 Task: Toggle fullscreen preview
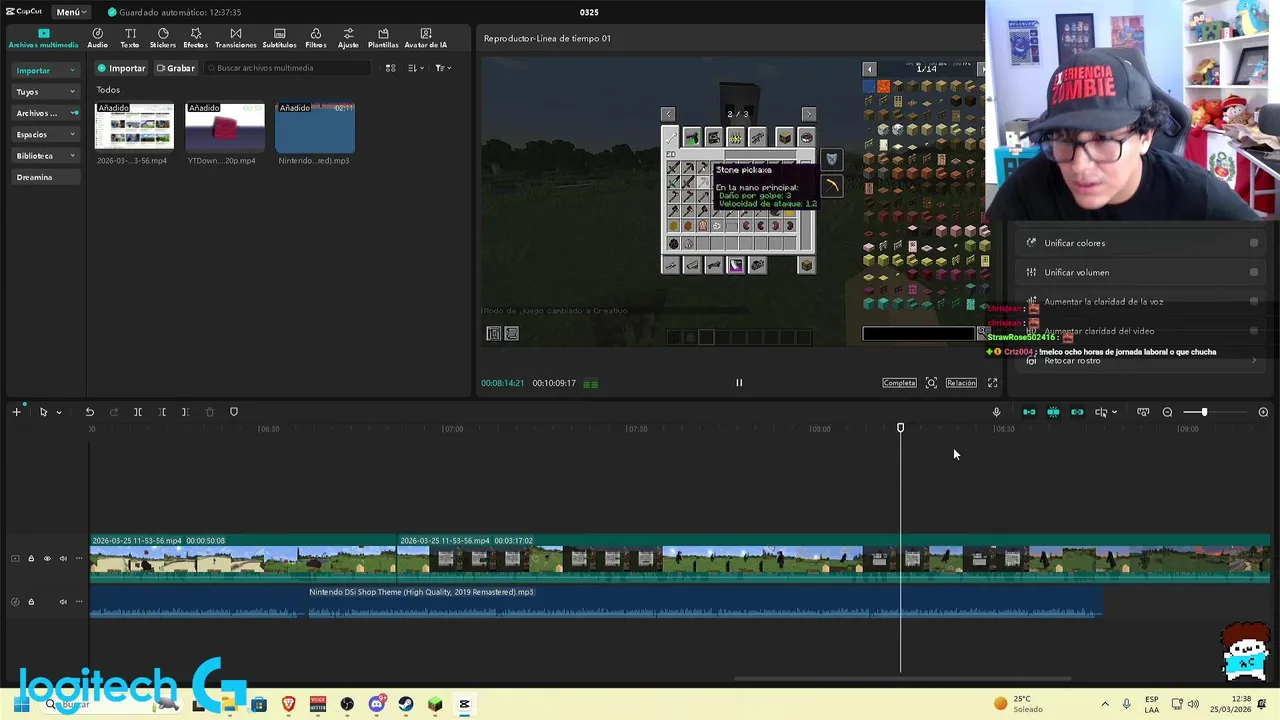[992, 383]
